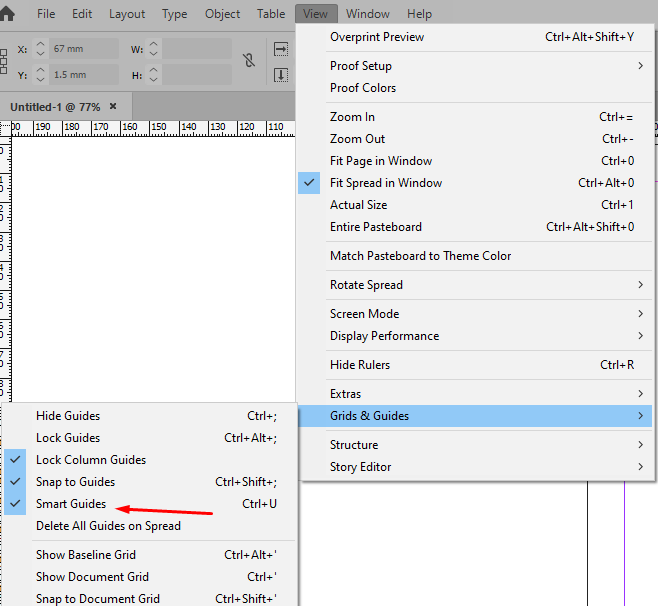The height and width of the screenshot is (606, 658).
Task: Expand the Screen Mode submenu
Action: point(475,313)
